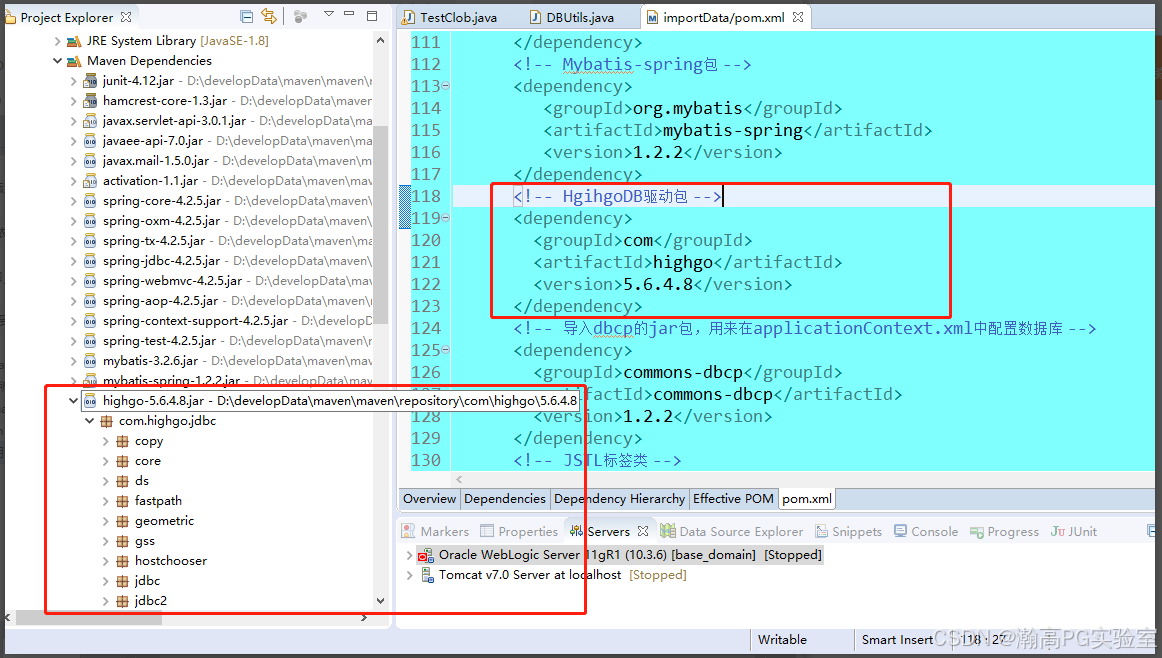This screenshot has height=658, width=1162.
Task: Select spring-context-support-4.2.5.jar entry
Action: click(x=196, y=321)
